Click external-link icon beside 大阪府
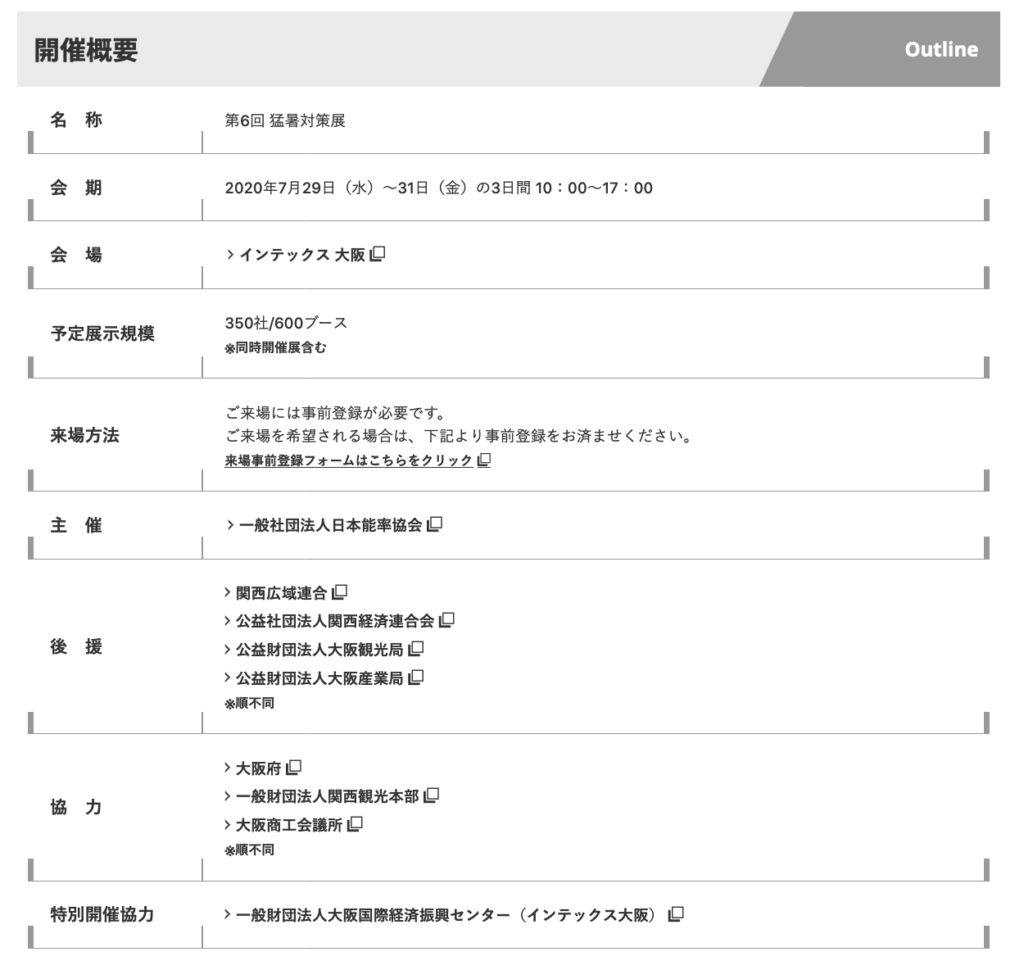 [x=294, y=768]
